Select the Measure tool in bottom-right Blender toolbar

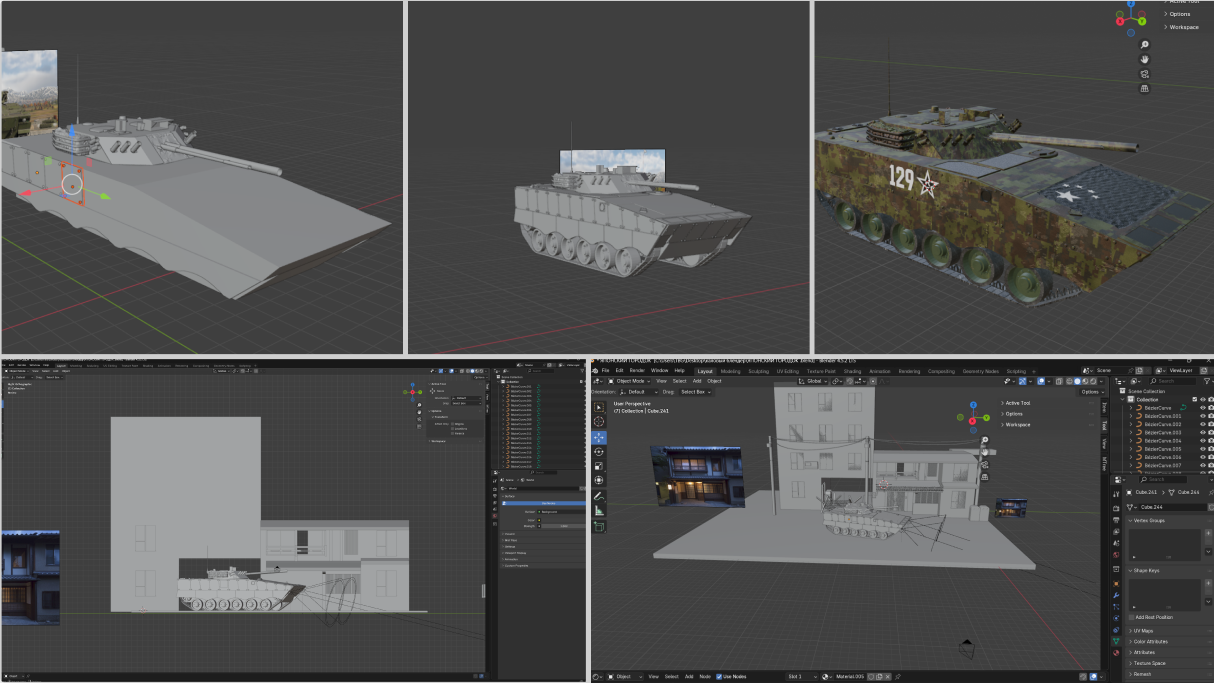(599, 511)
